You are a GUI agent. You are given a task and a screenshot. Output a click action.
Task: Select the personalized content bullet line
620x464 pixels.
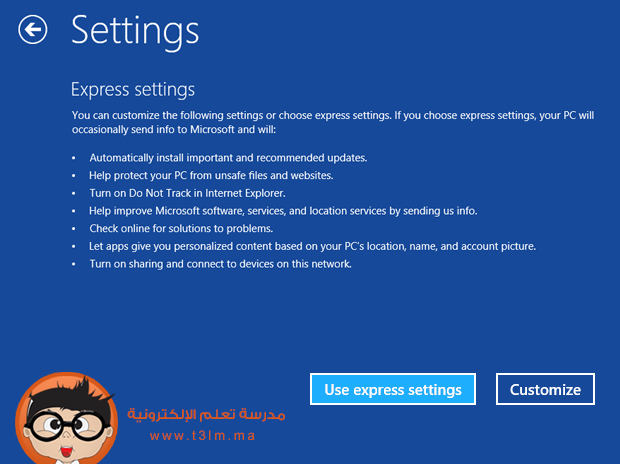[312, 246]
